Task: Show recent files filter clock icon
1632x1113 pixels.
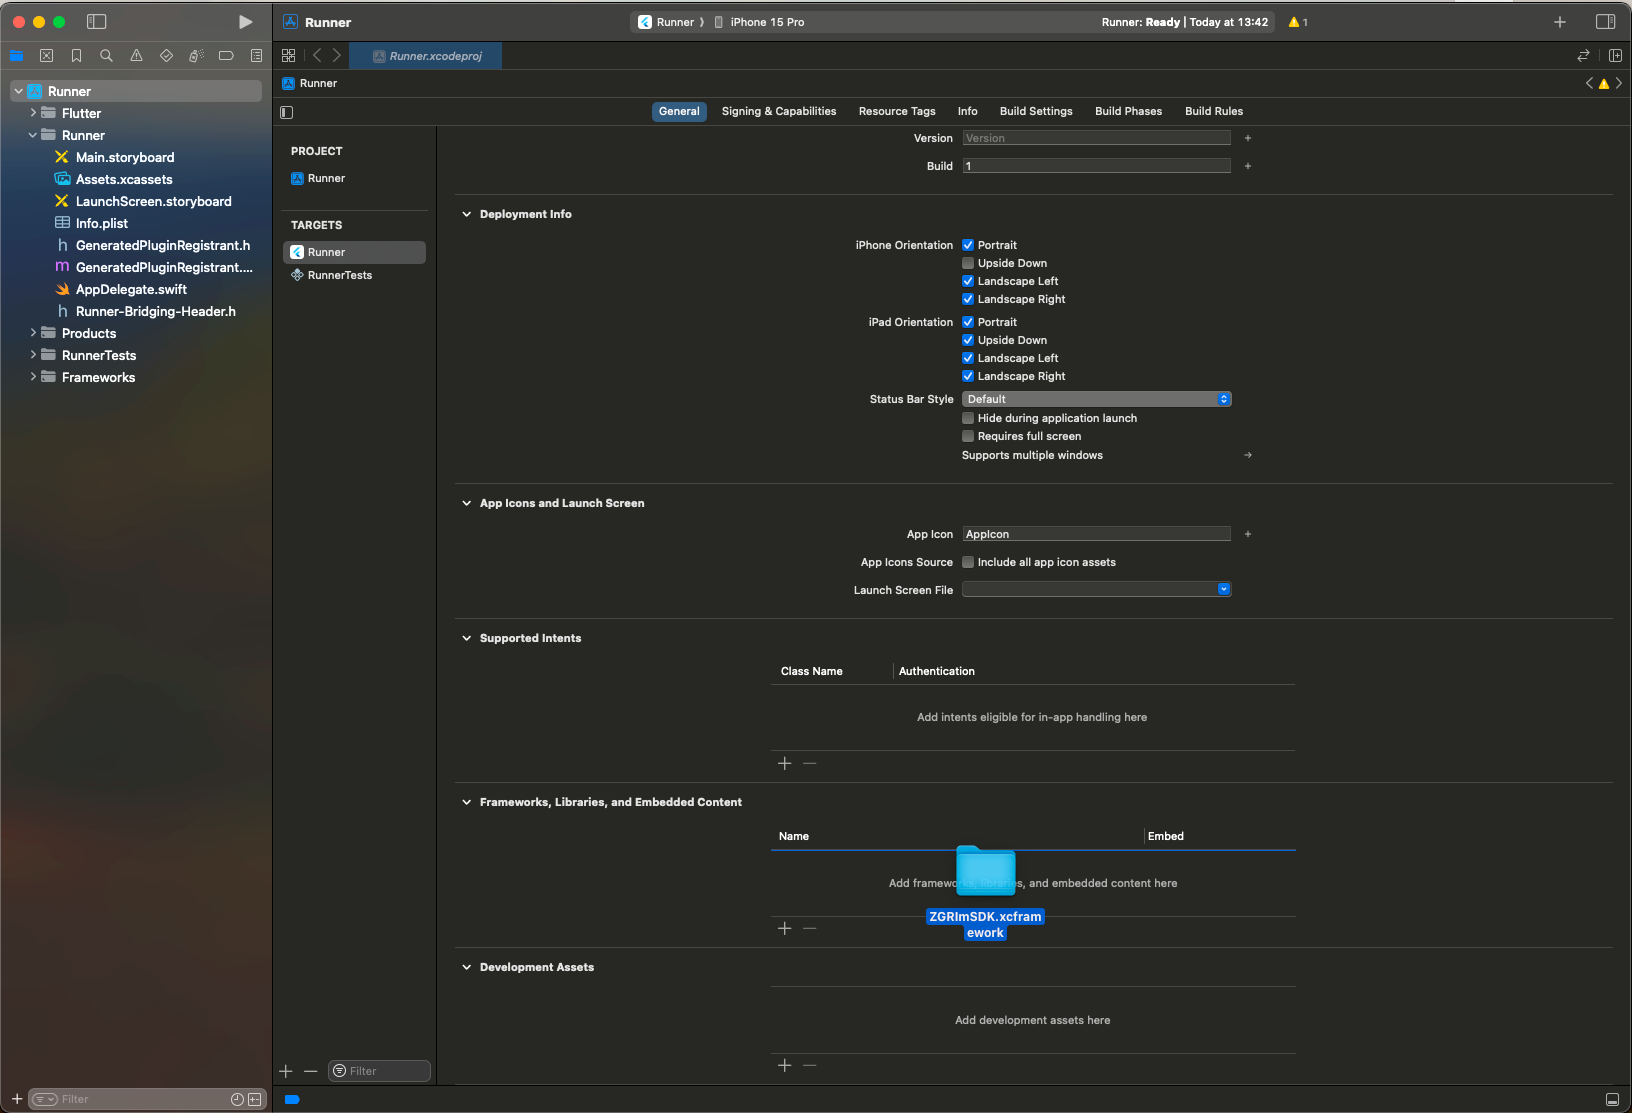Action: pyautogui.click(x=237, y=1099)
